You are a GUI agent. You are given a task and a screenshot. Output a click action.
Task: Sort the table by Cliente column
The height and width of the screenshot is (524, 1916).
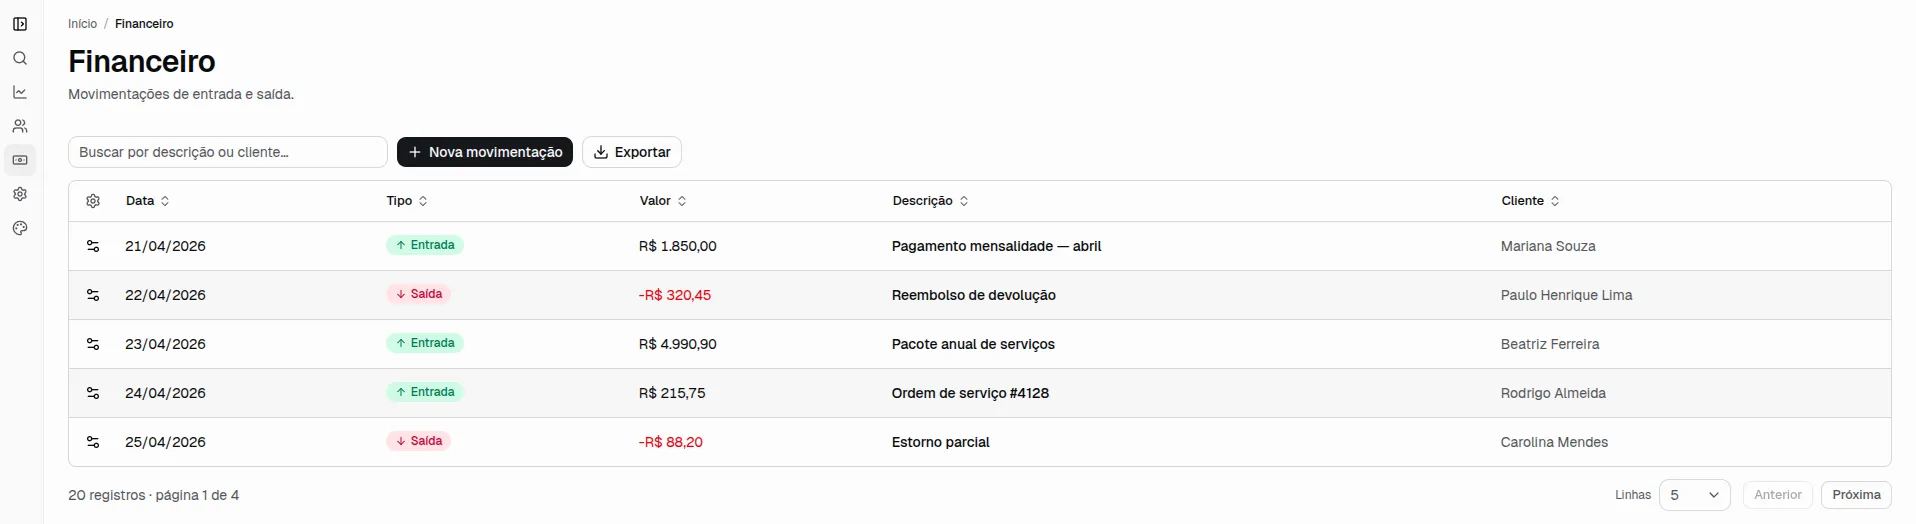(1530, 201)
